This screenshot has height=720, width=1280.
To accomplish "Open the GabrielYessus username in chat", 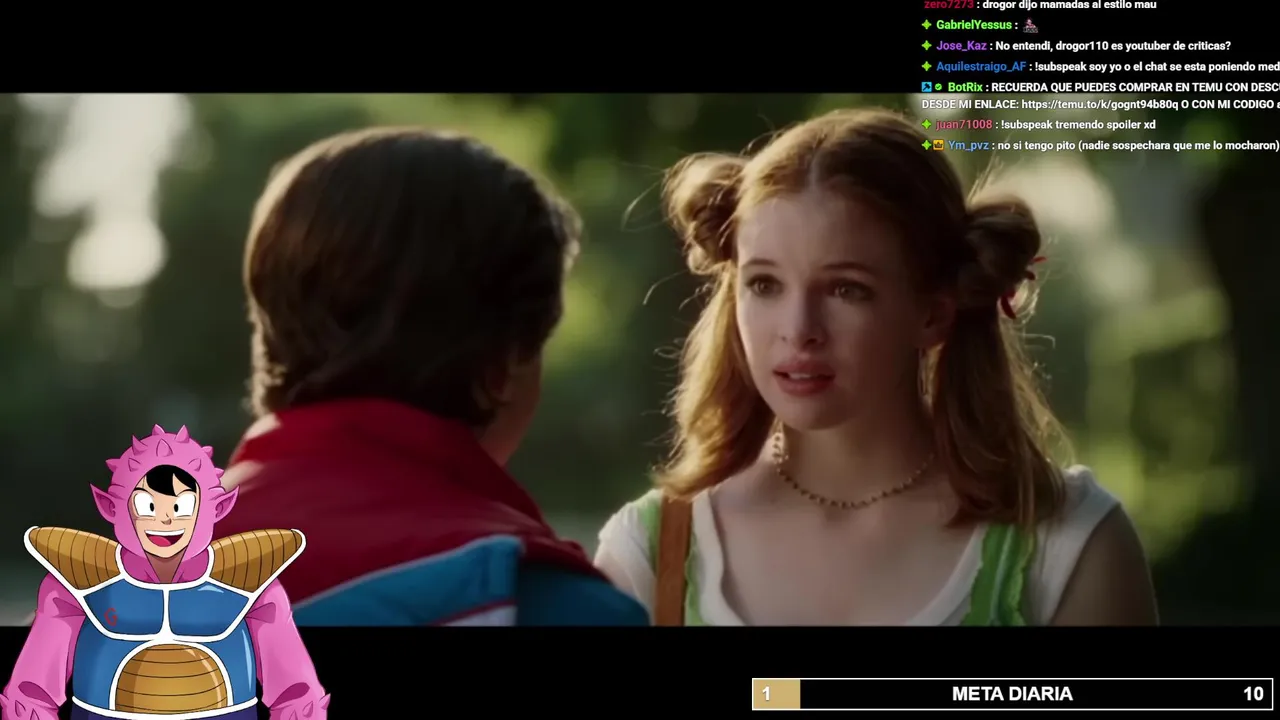I will (x=975, y=25).
